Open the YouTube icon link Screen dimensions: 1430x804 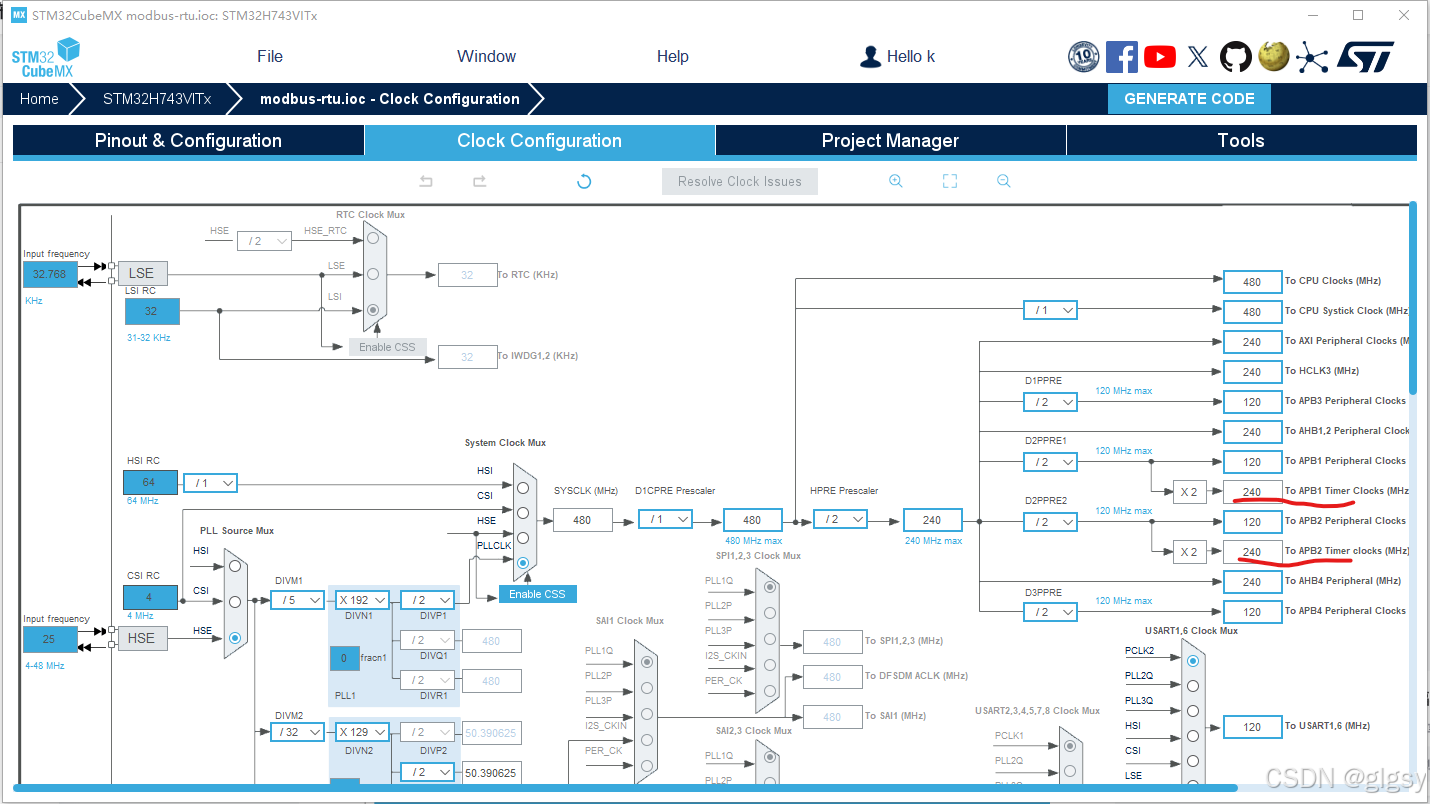click(x=1160, y=57)
